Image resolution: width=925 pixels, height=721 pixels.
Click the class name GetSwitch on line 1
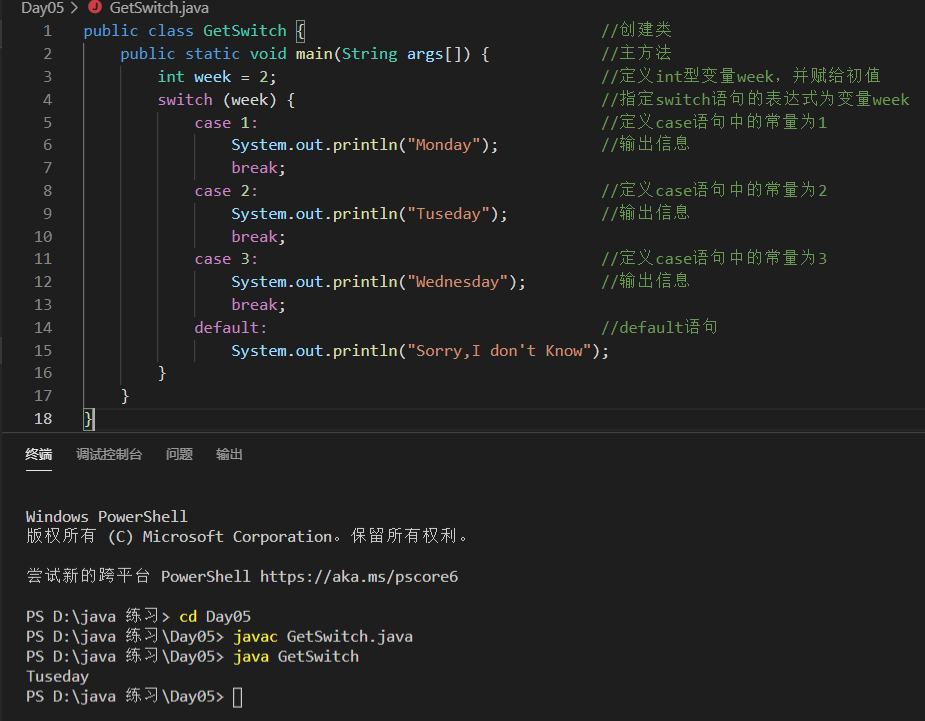pos(245,31)
